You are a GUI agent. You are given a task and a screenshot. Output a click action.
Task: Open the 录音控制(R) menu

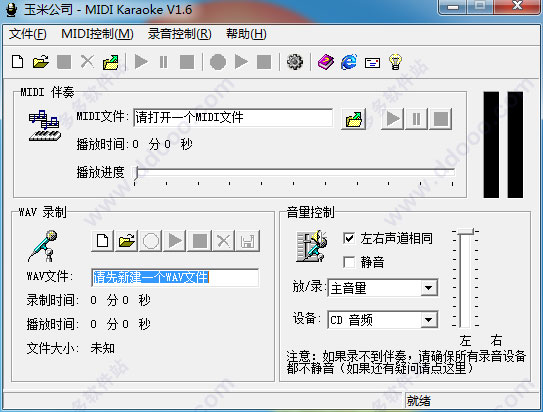coord(180,34)
